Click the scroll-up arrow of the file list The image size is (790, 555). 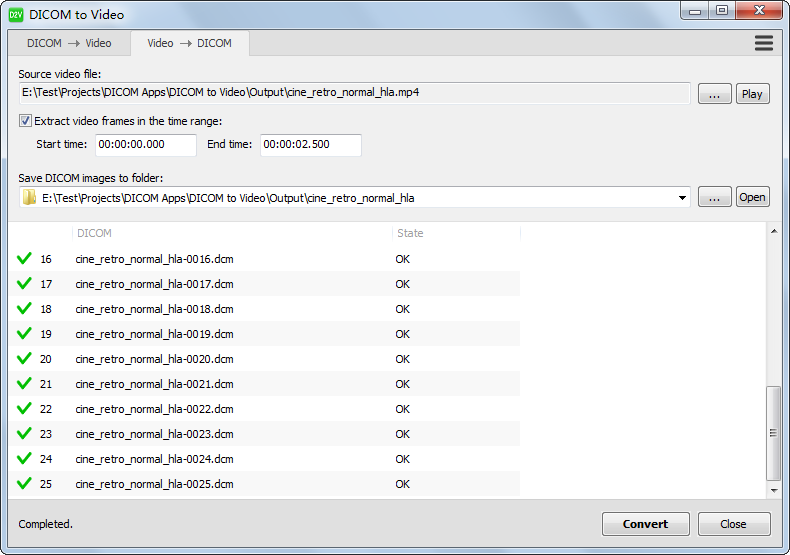[x=773, y=232]
